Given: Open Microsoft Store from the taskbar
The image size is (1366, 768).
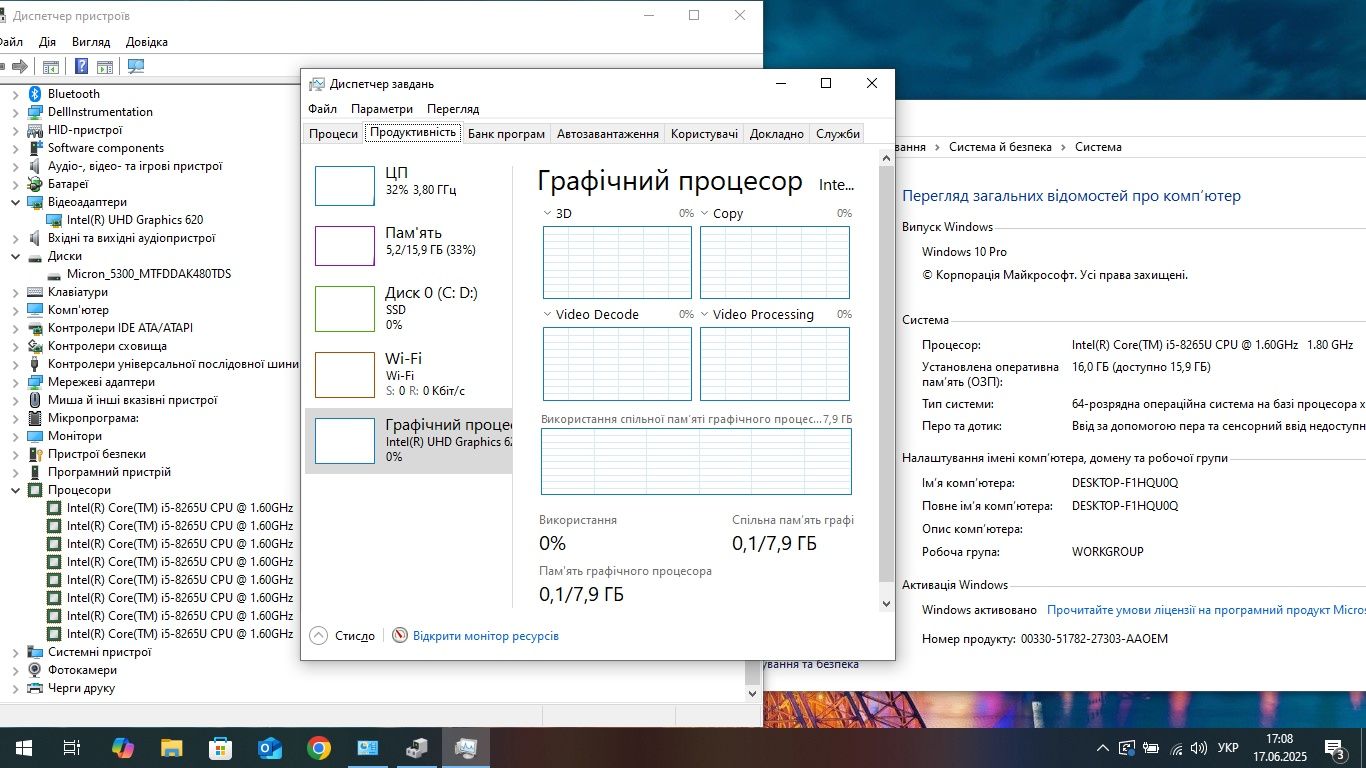Looking at the screenshot, I should (221, 748).
